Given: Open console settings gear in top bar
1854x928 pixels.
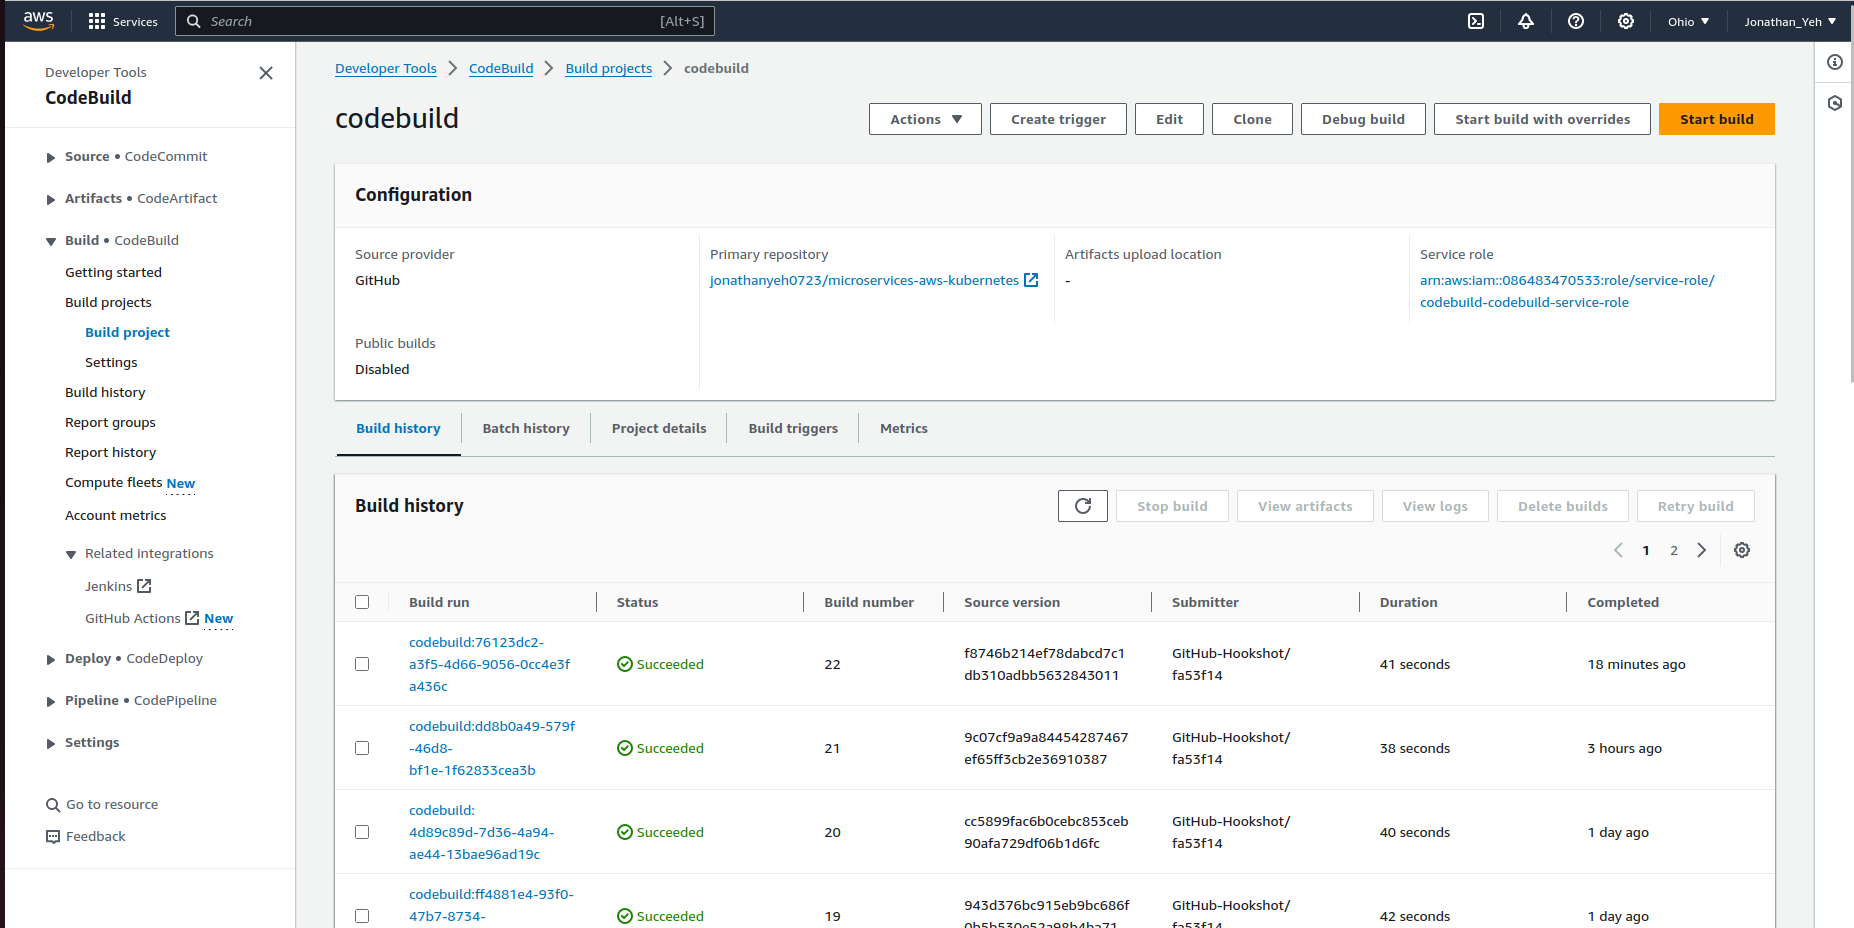Looking at the screenshot, I should point(1626,21).
